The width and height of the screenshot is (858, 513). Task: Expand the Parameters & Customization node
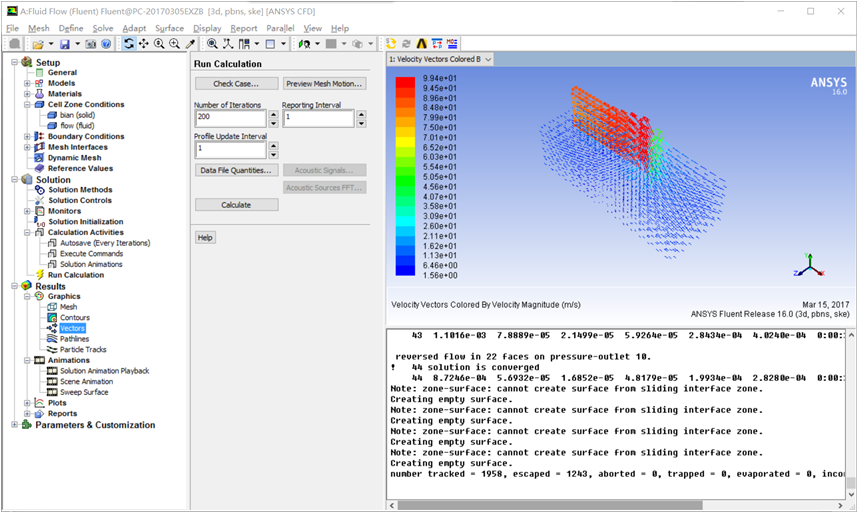14,425
